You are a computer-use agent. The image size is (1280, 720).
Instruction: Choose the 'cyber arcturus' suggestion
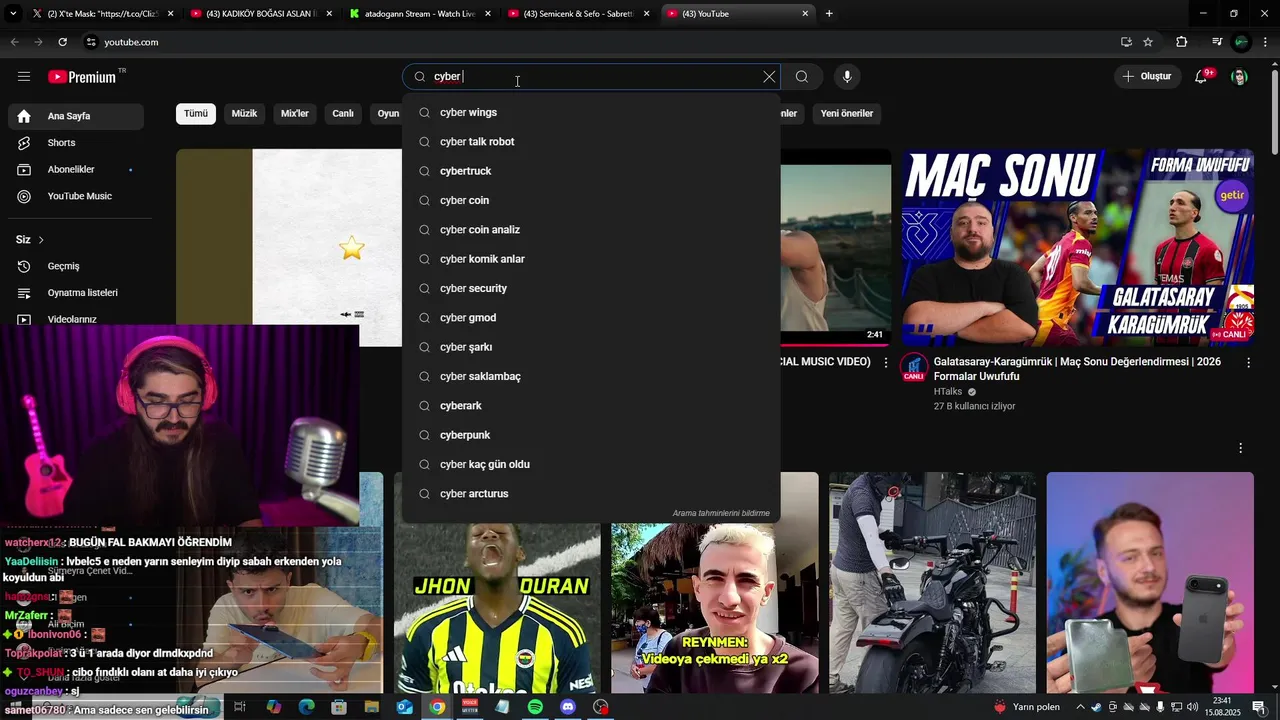[591, 494]
